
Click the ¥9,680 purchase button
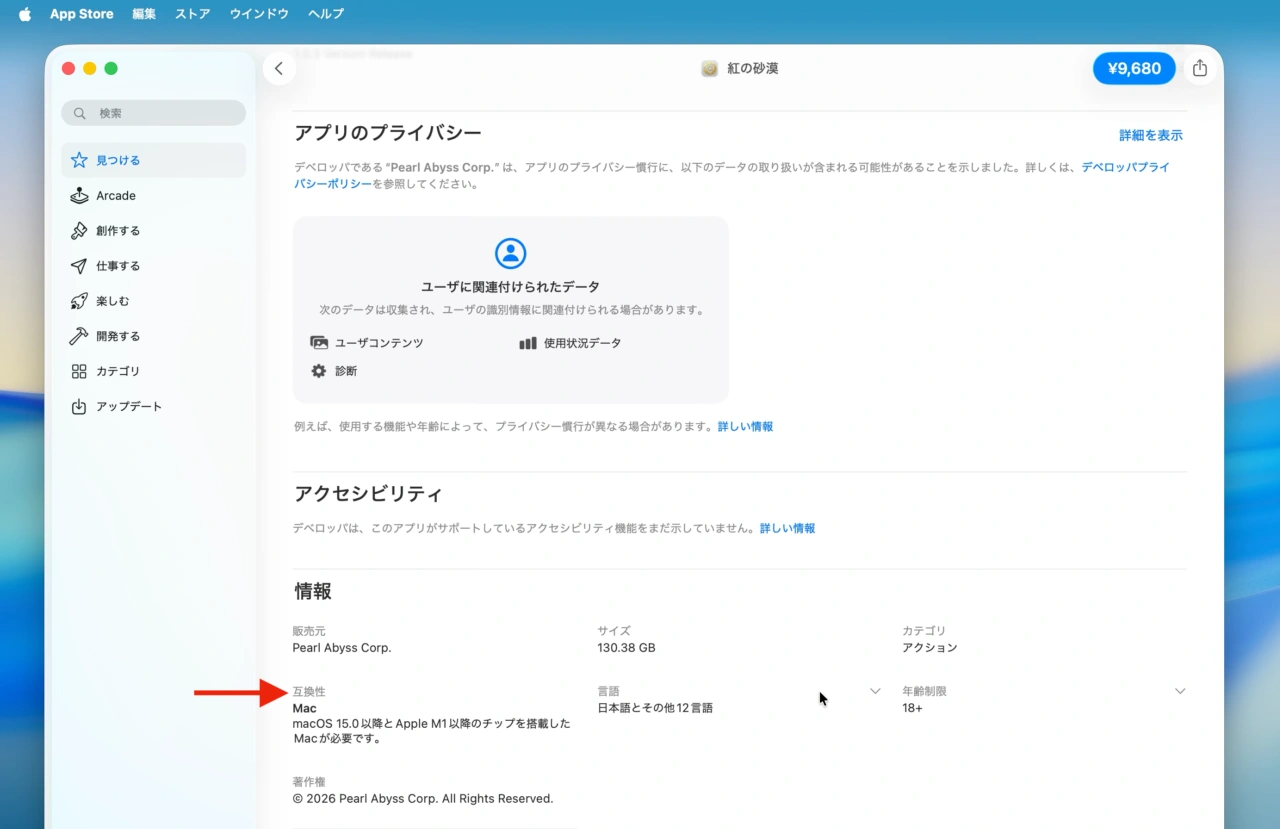coord(1134,68)
